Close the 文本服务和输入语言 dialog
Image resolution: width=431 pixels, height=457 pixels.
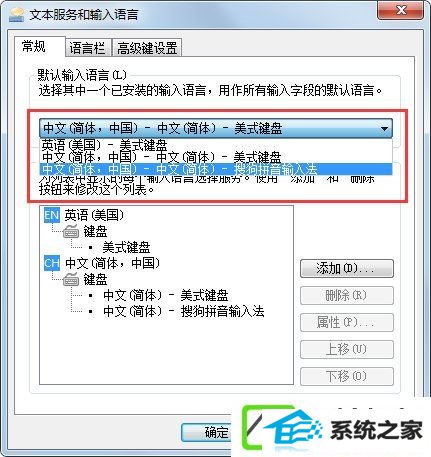(x=401, y=10)
